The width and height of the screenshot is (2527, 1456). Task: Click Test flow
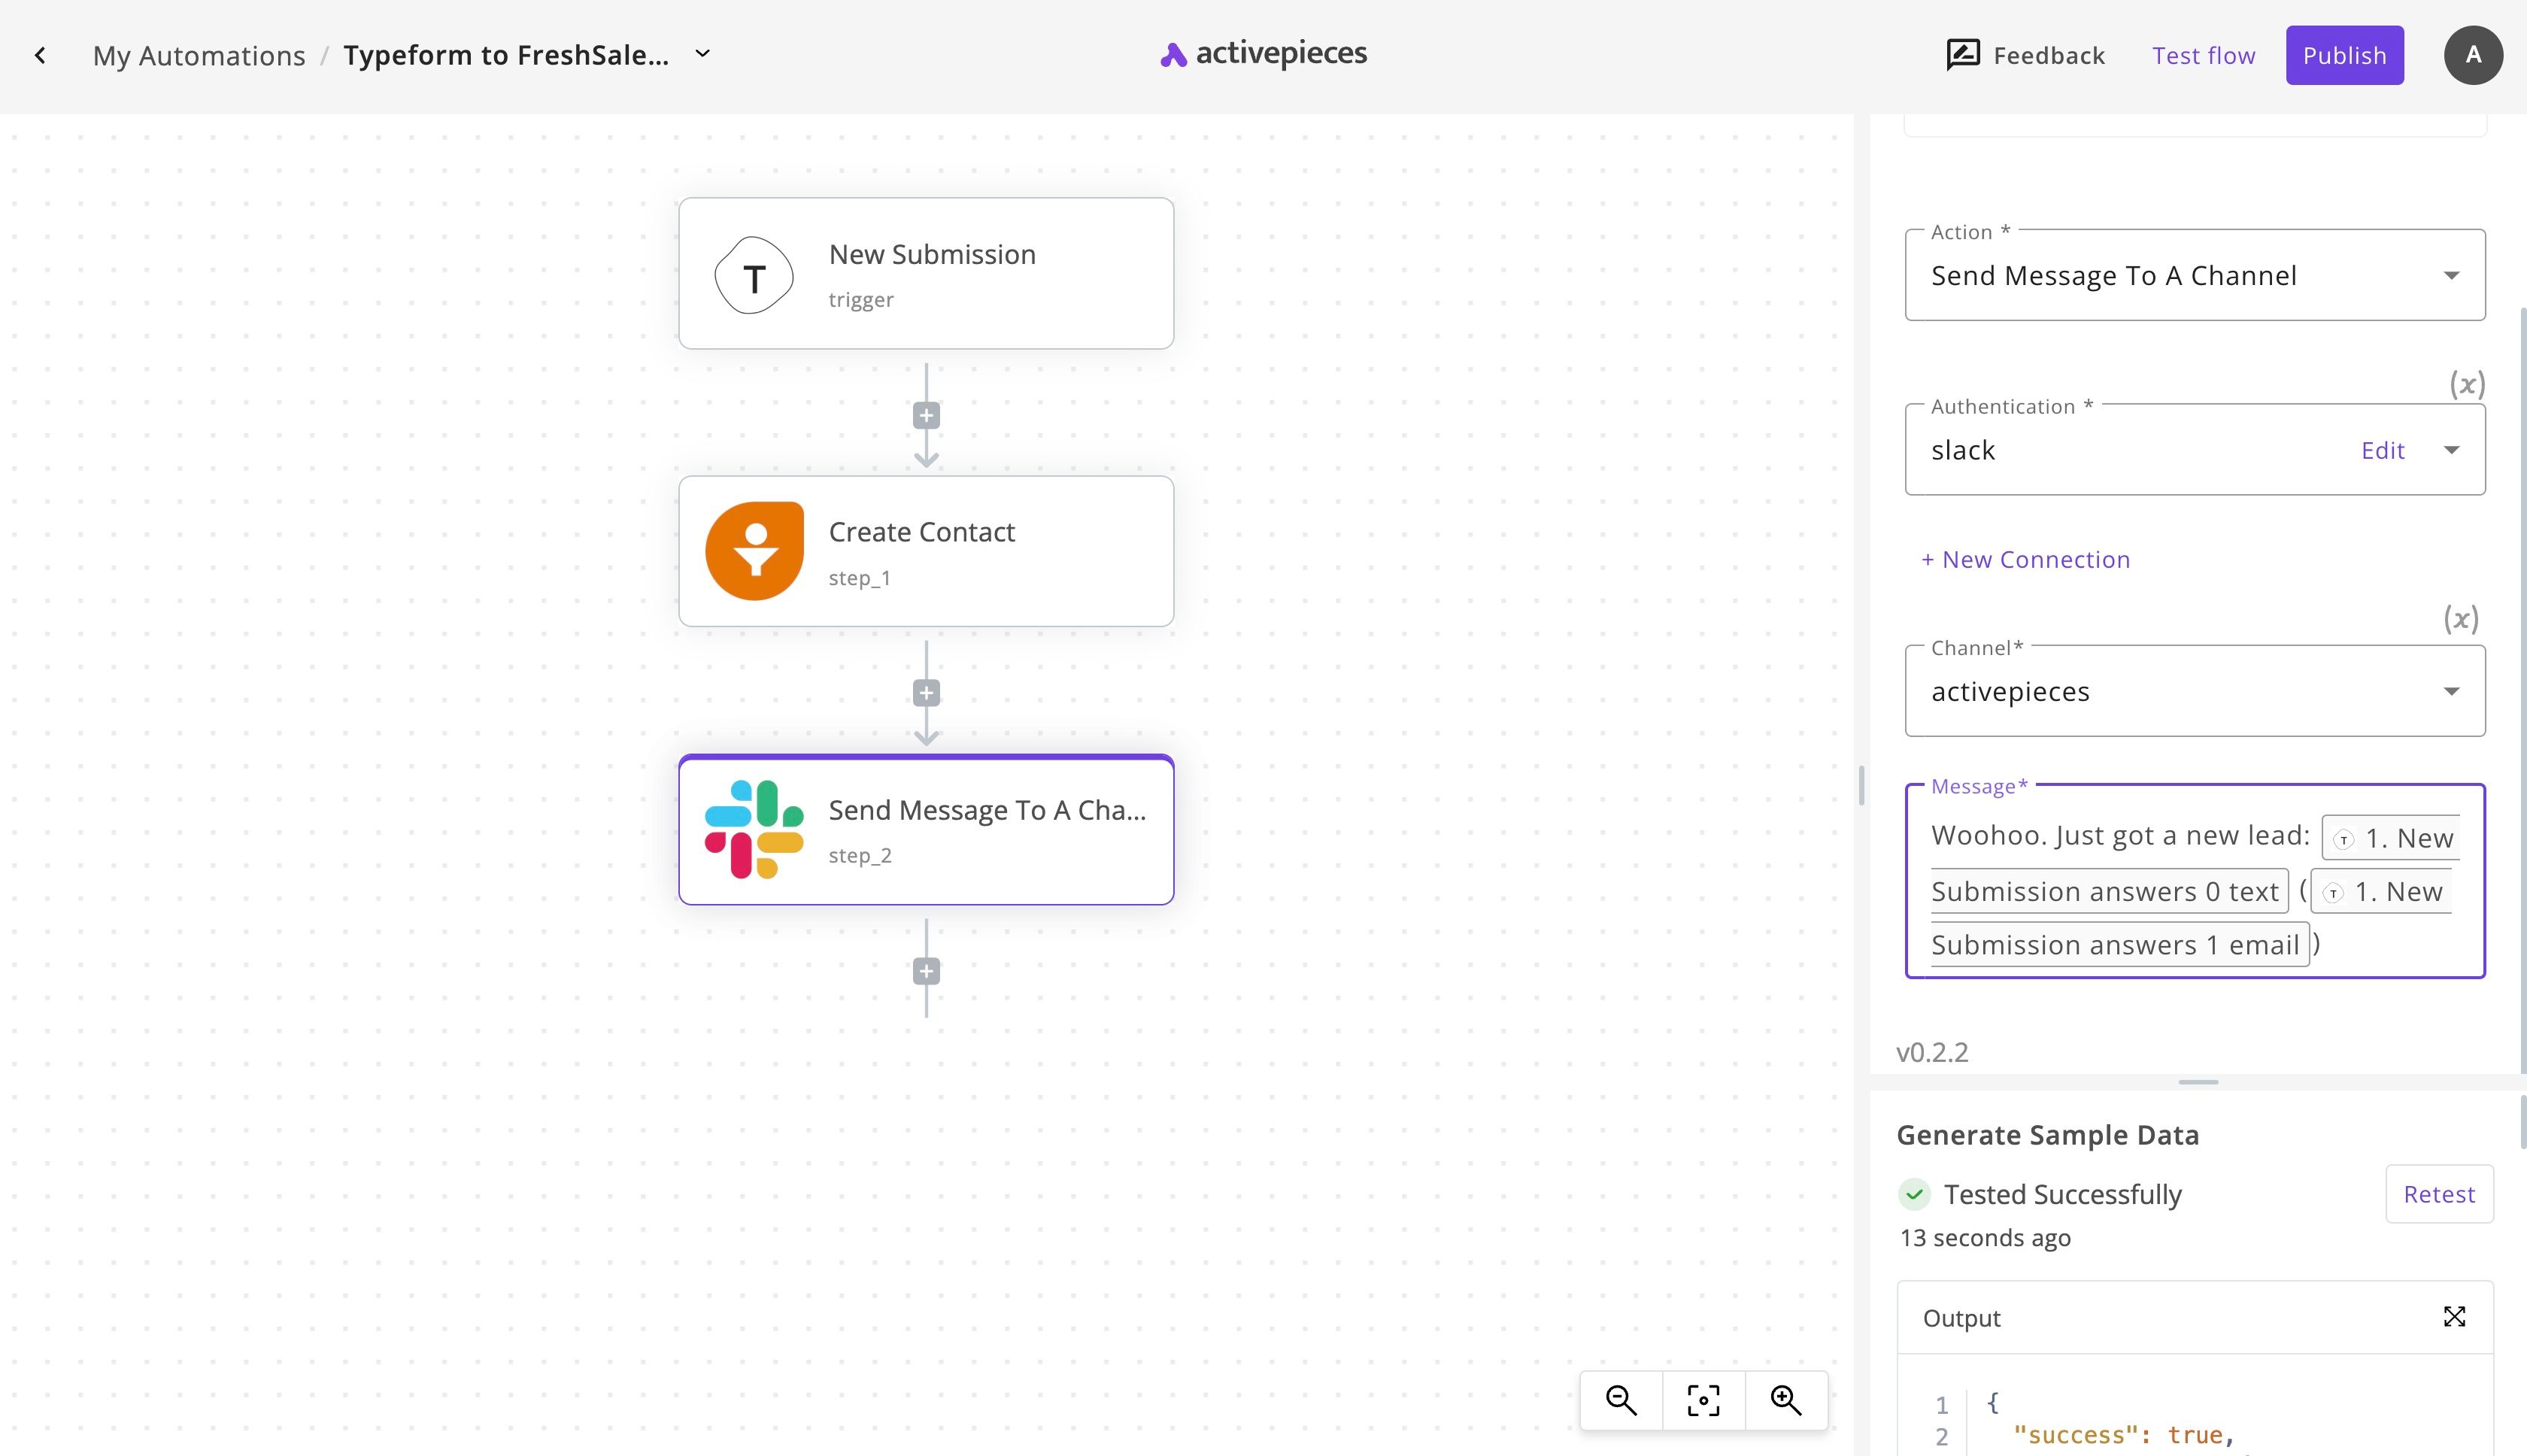[2203, 56]
